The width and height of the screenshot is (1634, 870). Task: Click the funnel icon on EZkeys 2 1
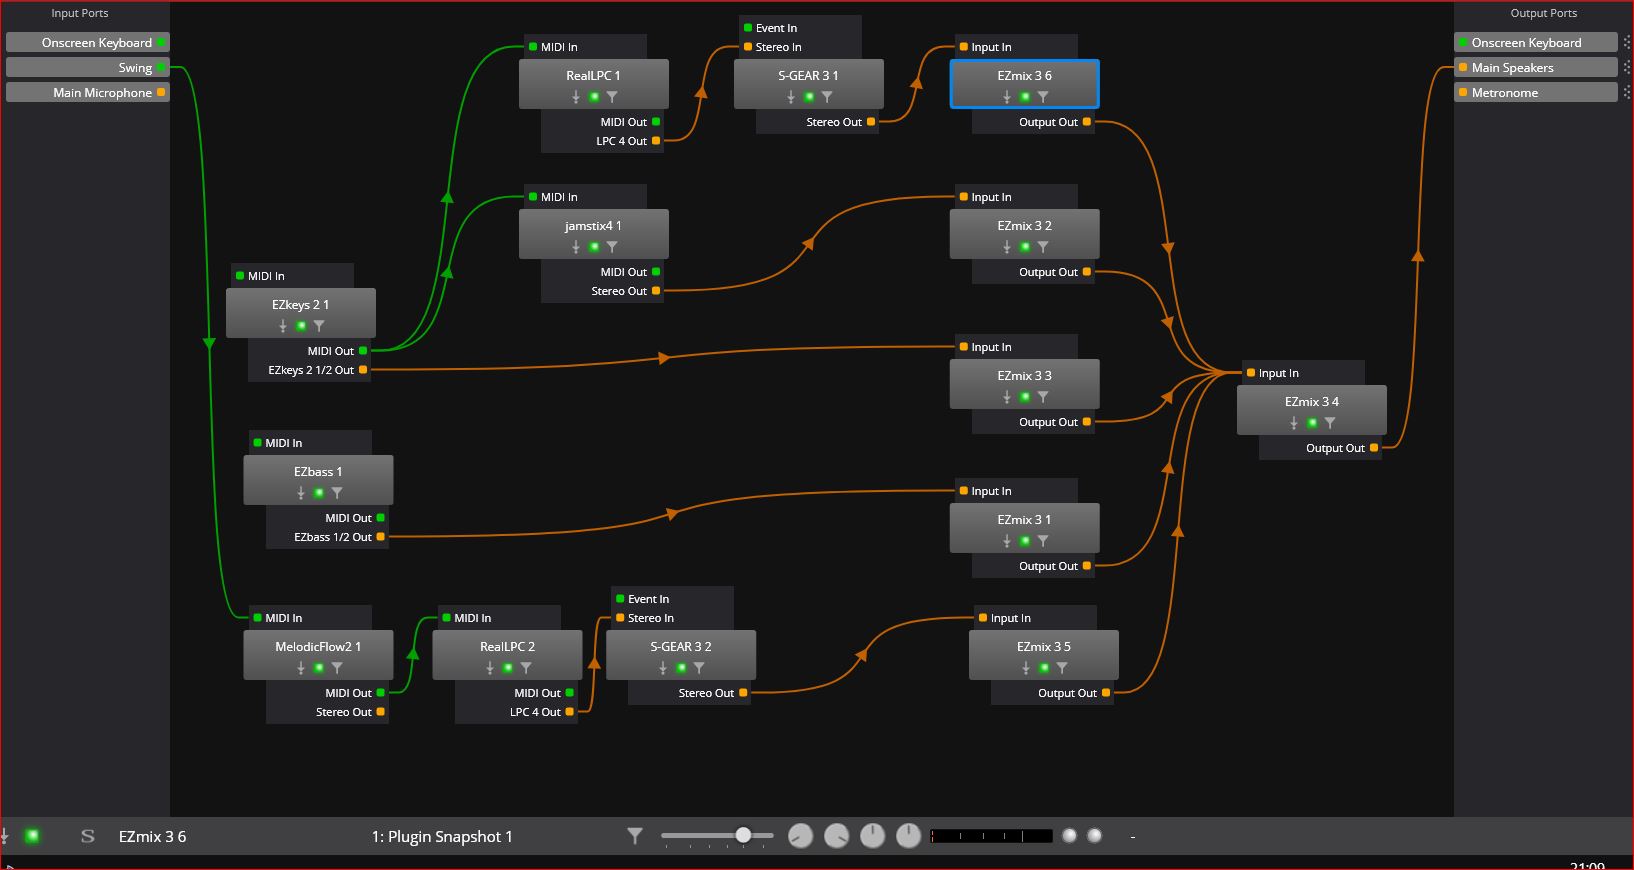(x=319, y=326)
